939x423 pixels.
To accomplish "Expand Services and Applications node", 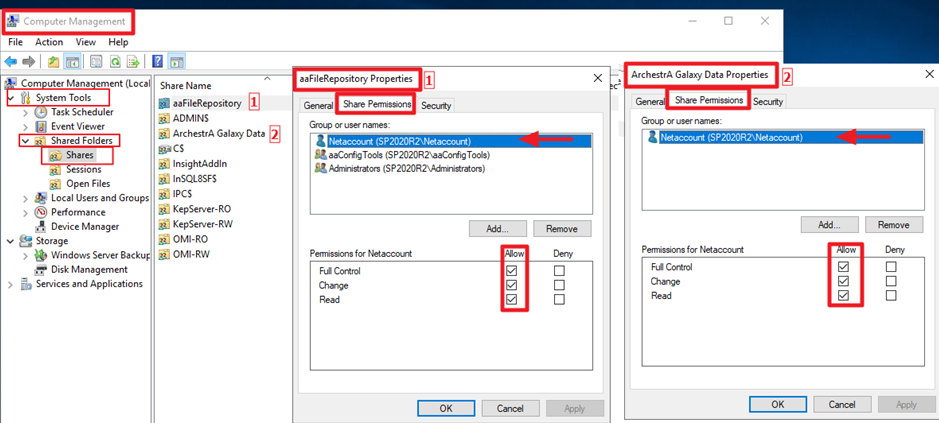I will (x=11, y=284).
